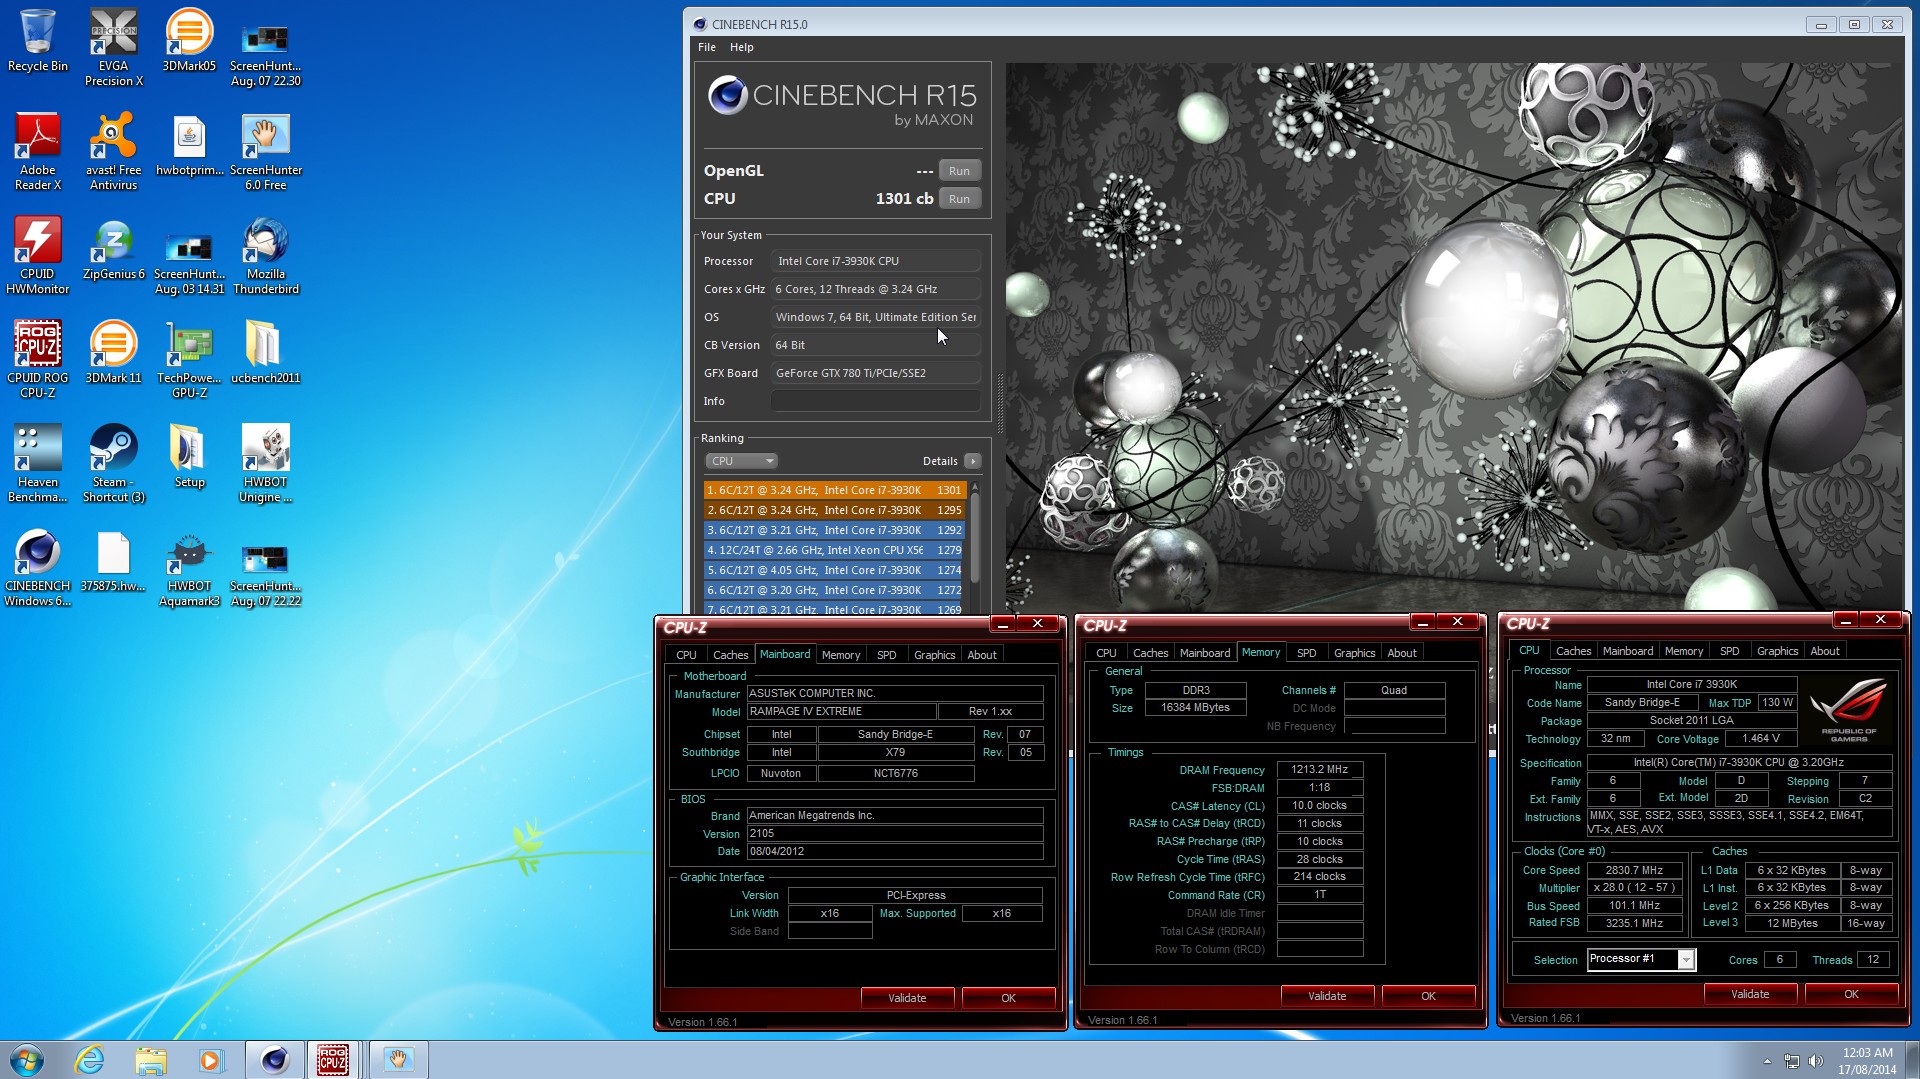Open CPUID HWMonitor shortcut

coord(38,255)
